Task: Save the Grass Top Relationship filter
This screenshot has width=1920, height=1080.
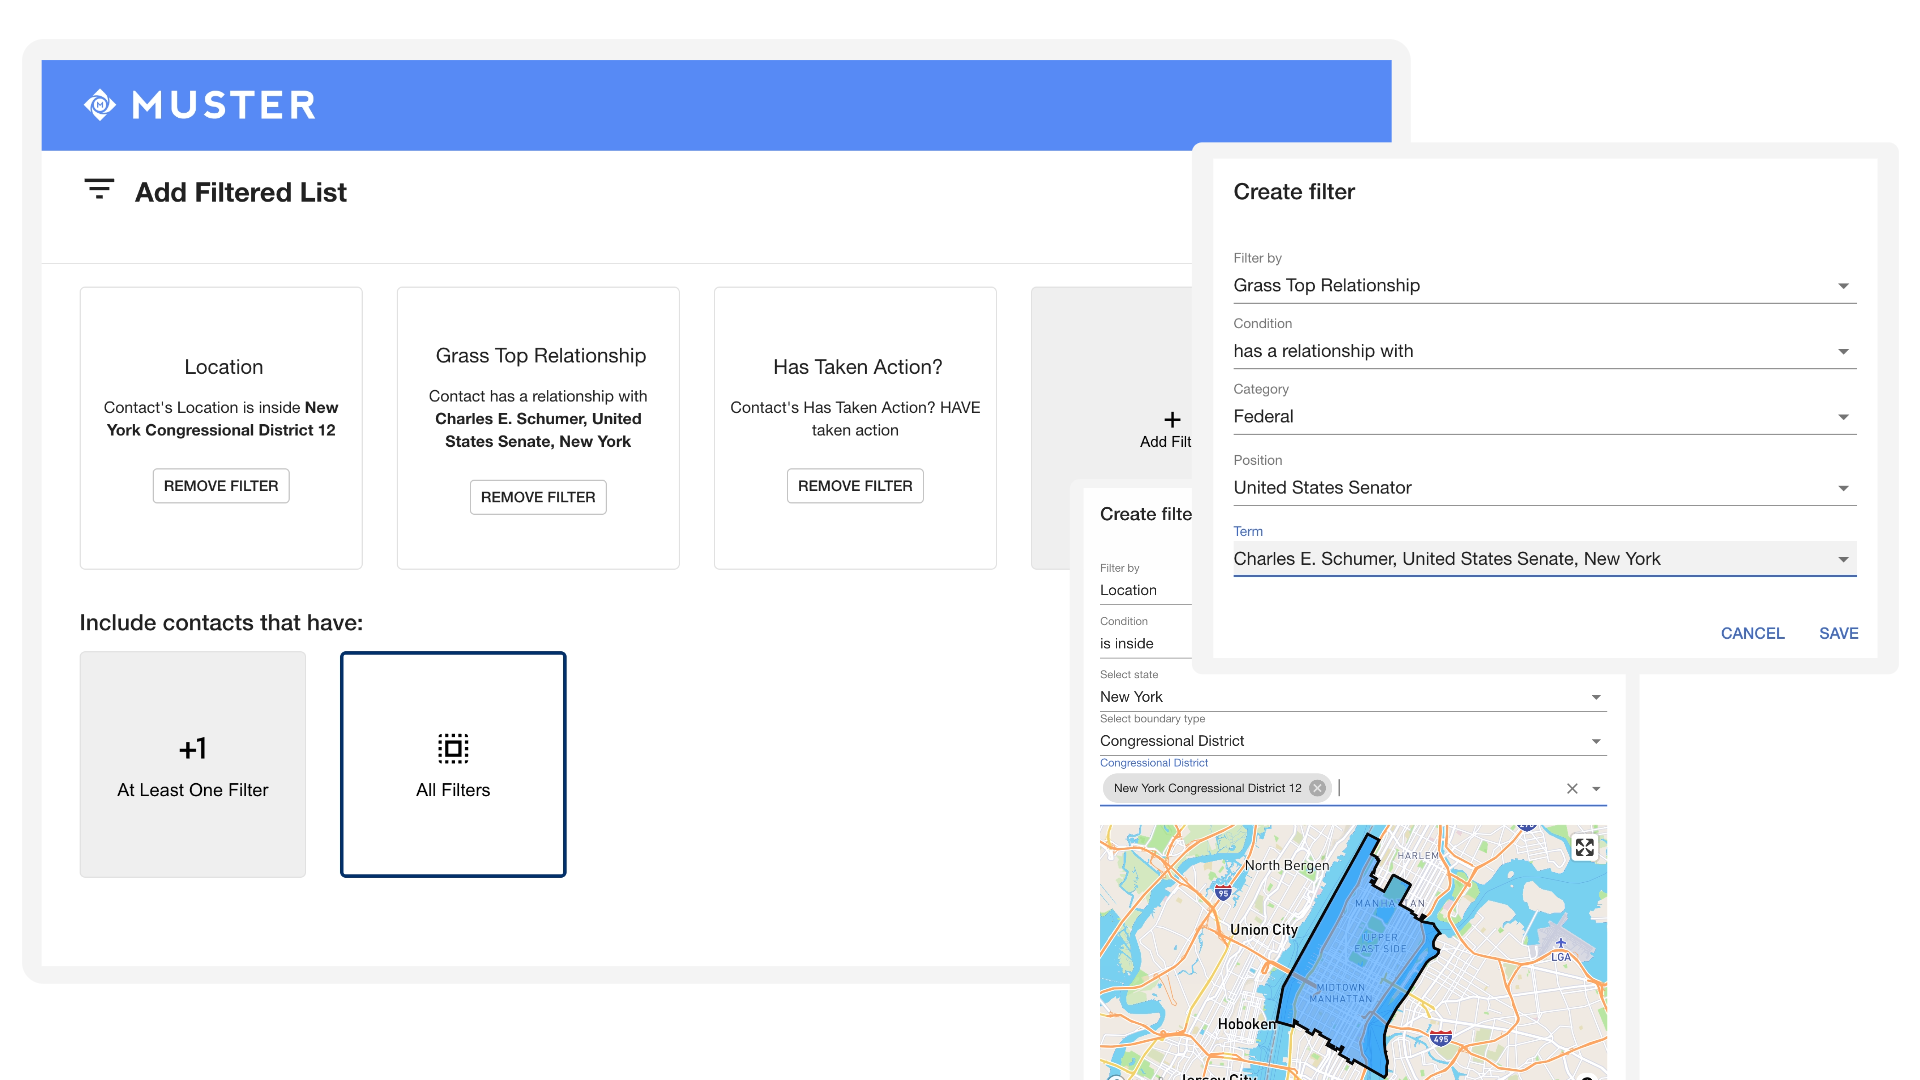Action: click(1838, 634)
